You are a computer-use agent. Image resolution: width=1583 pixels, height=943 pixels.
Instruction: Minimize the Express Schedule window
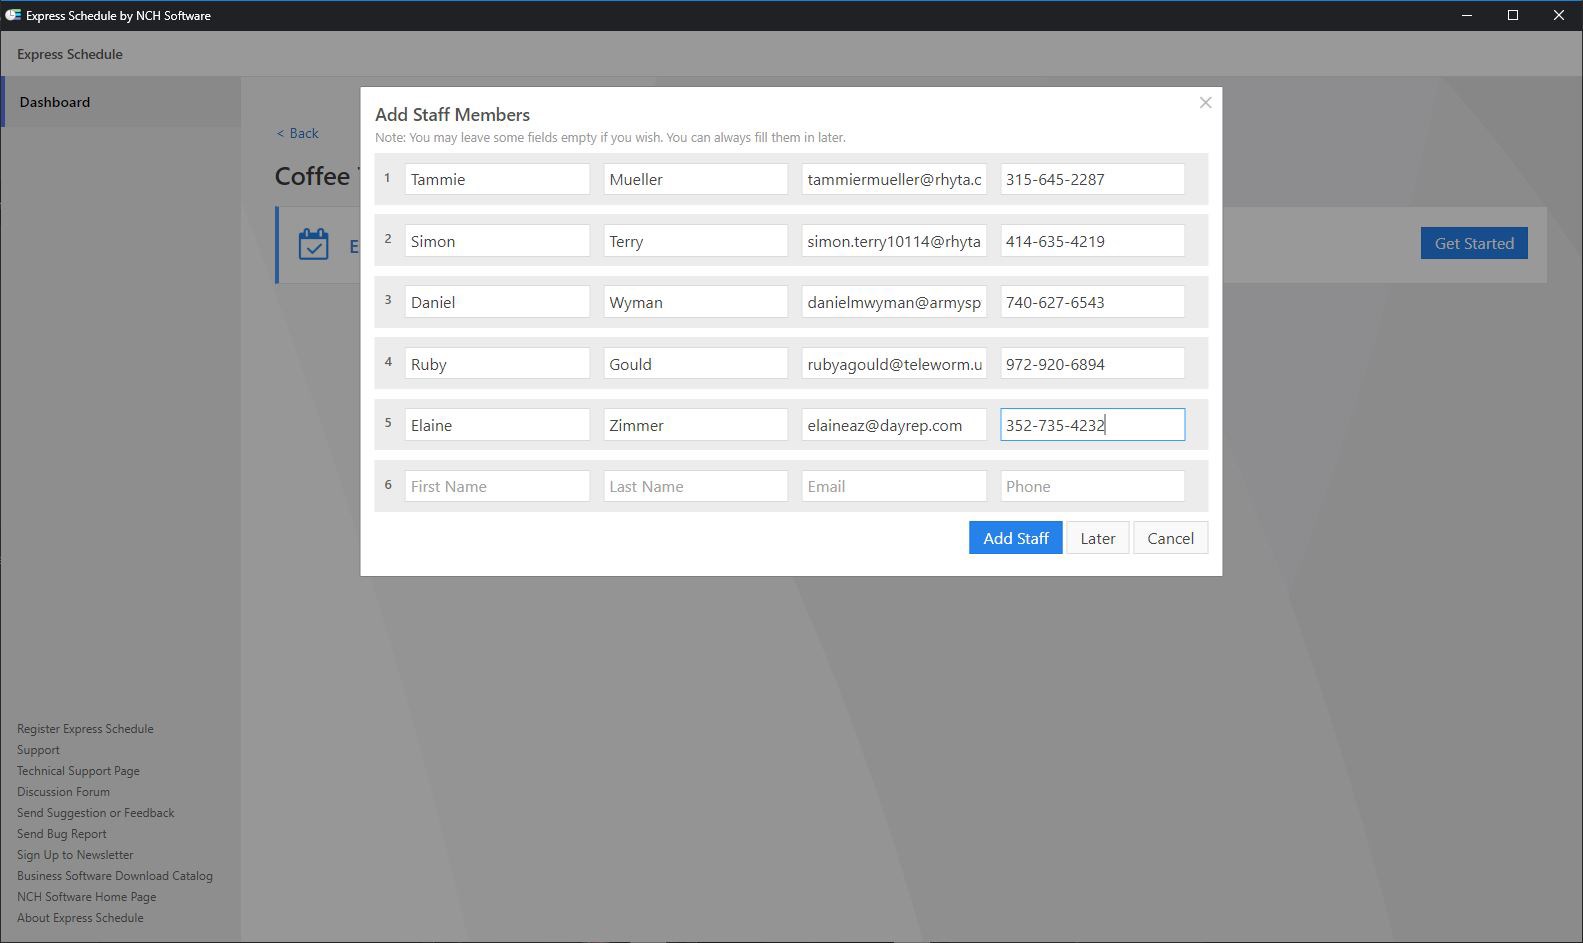pyautogui.click(x=1467, y=15)
